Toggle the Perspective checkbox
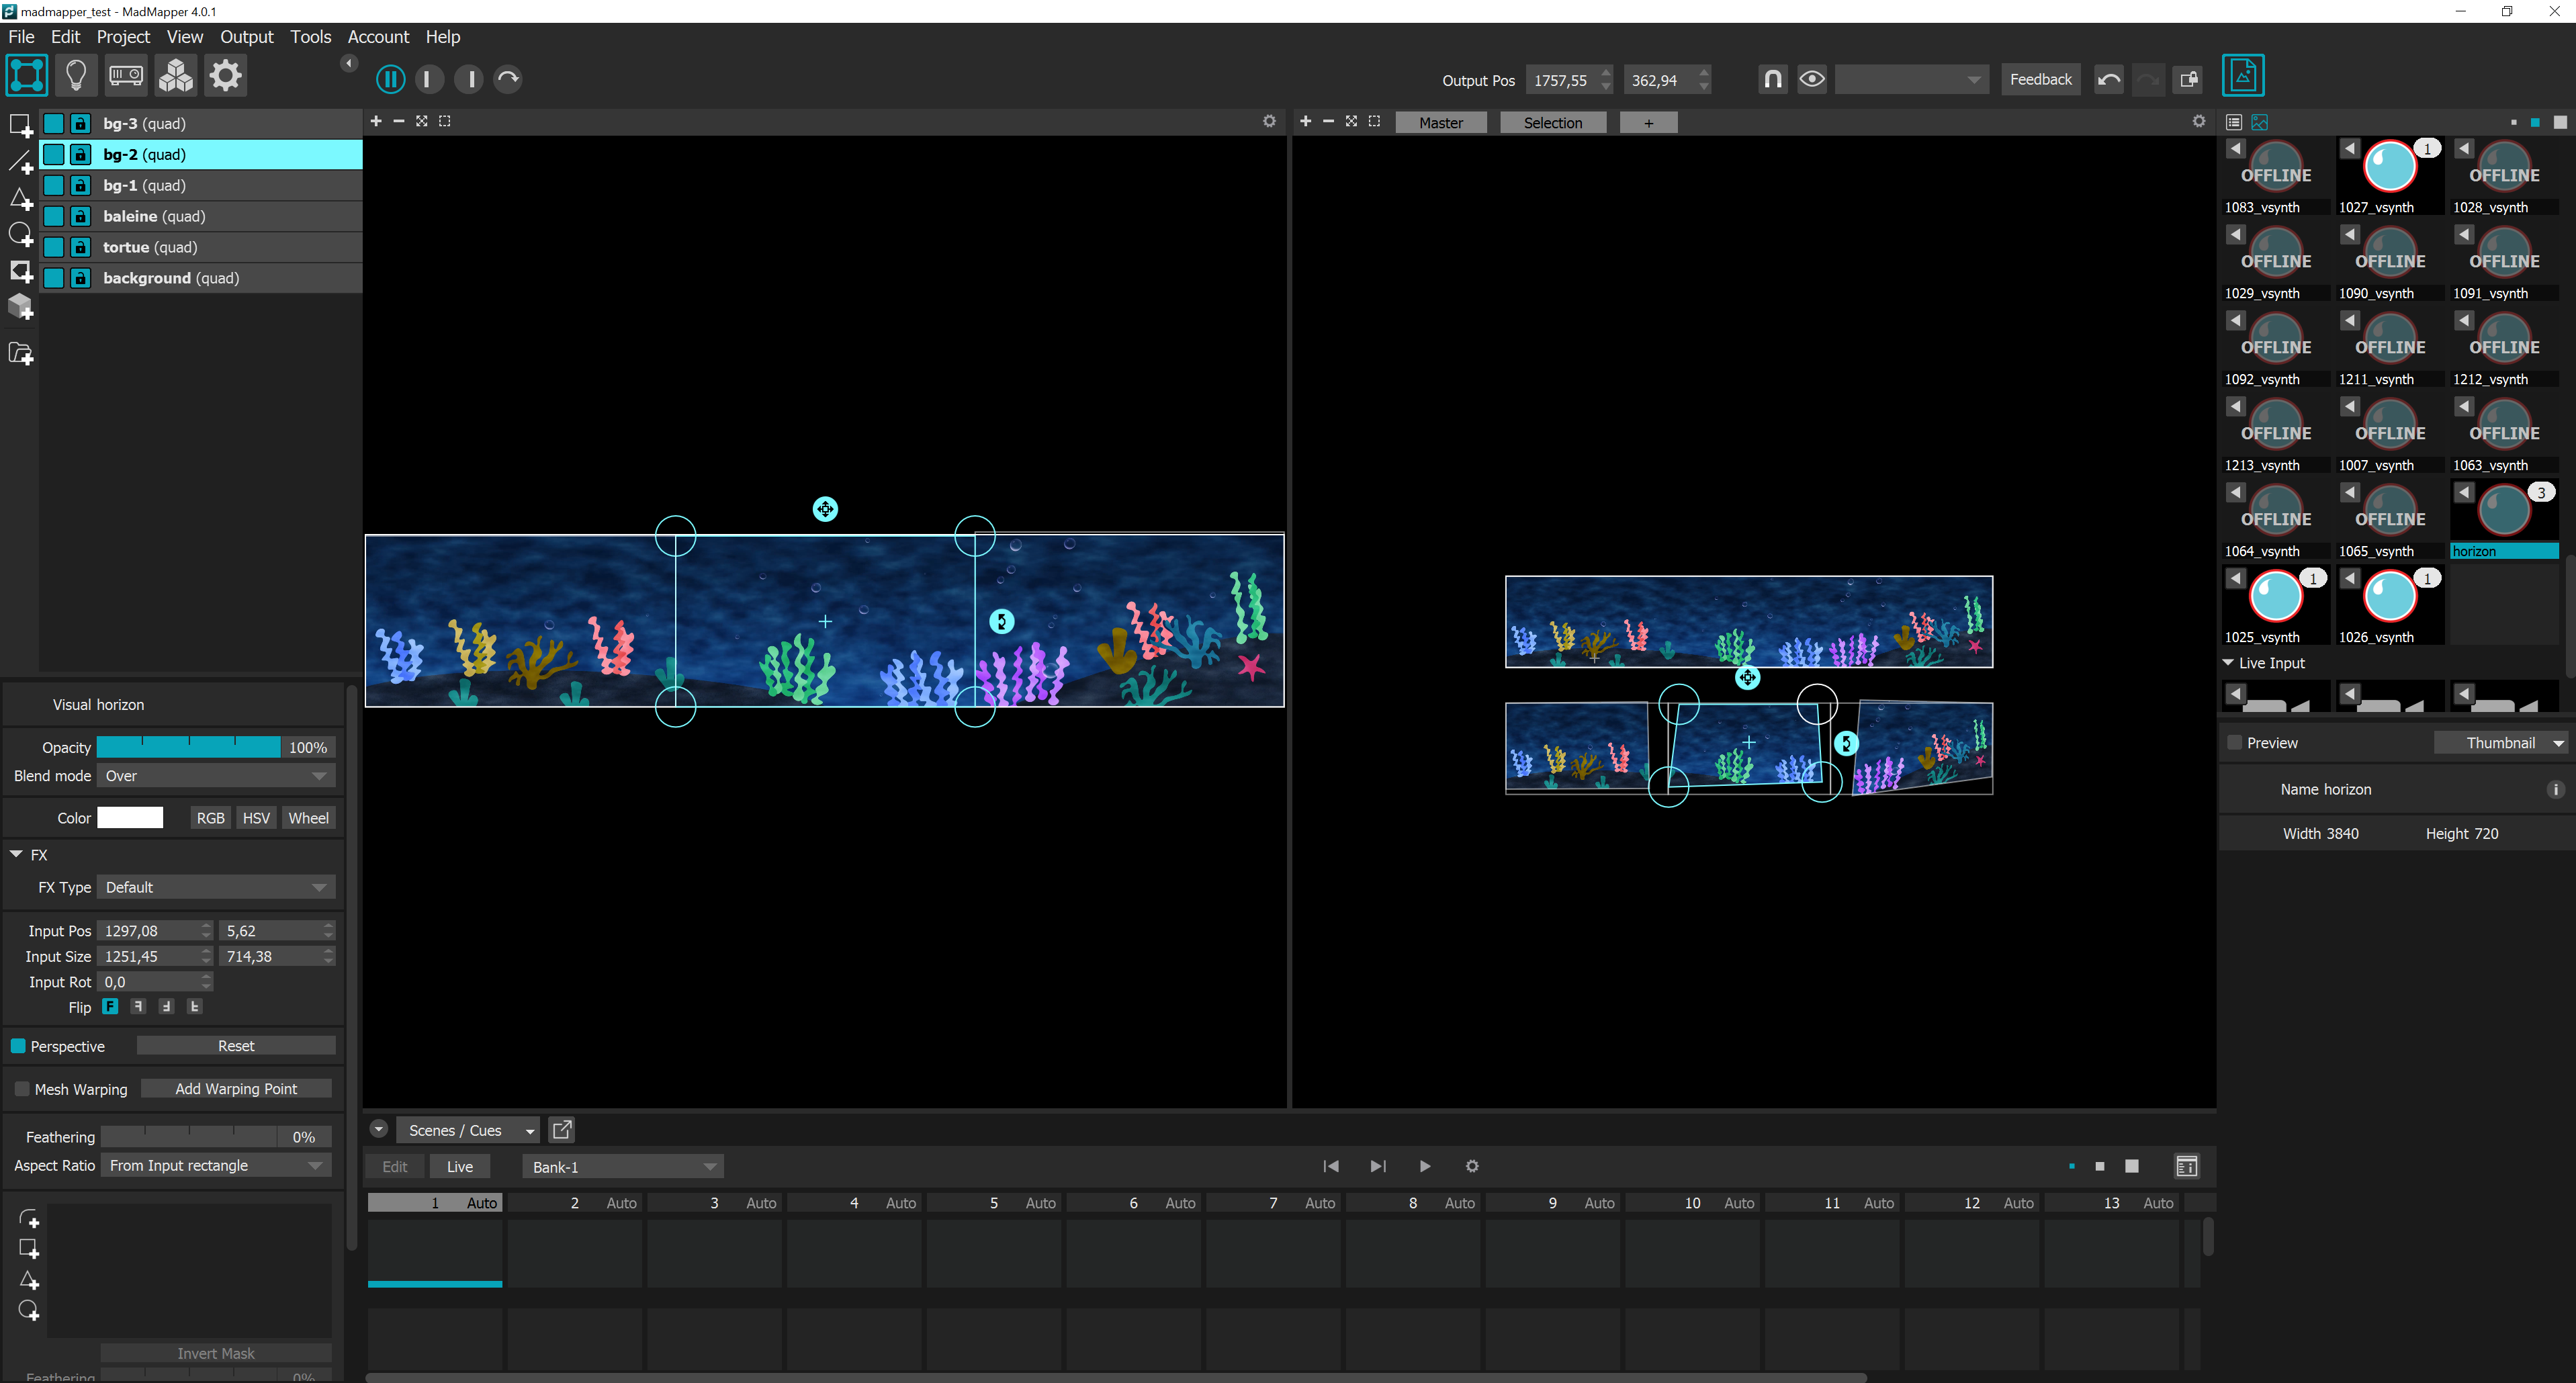 pyautogui.click(x=18, y=1046)
